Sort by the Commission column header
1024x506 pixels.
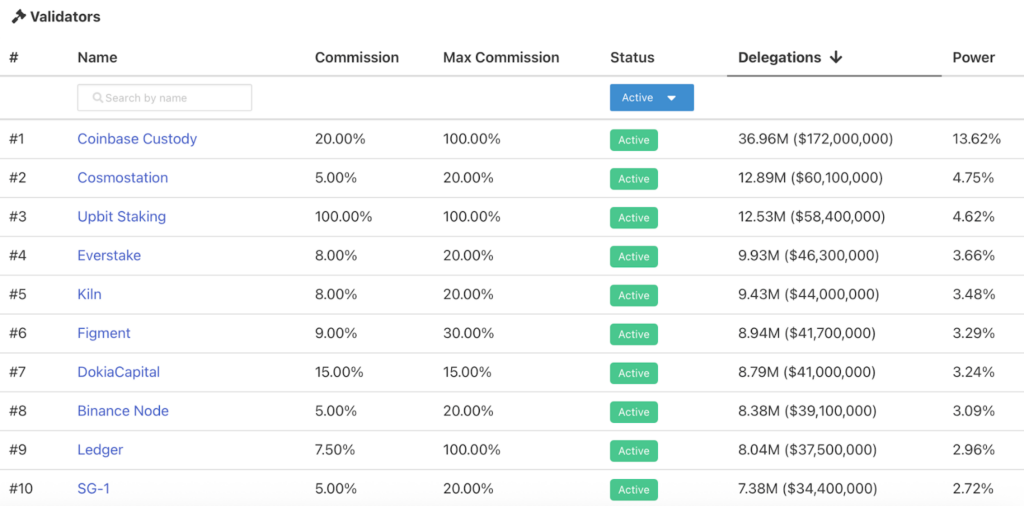click(x=357, y=57)
